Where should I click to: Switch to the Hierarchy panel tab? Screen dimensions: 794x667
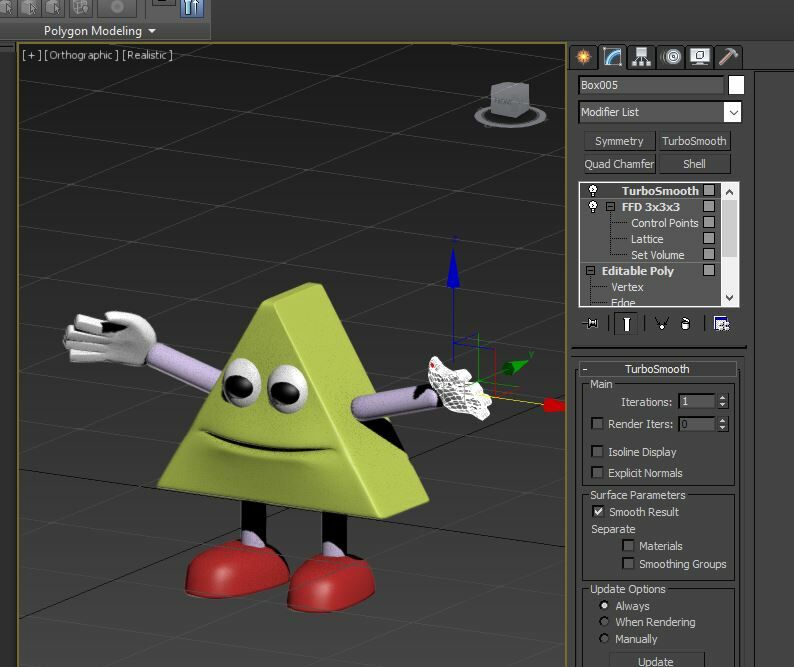click(x=641, y=57)
